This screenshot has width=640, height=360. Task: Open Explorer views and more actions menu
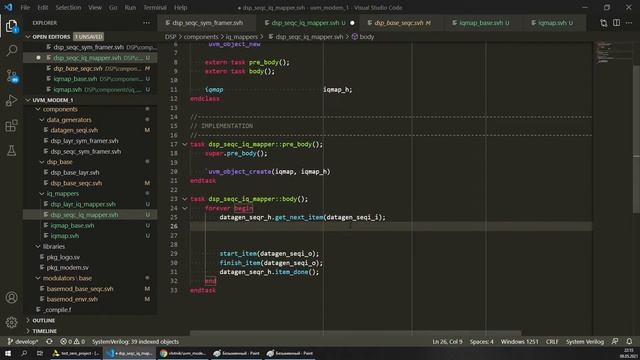pos(147,23)
